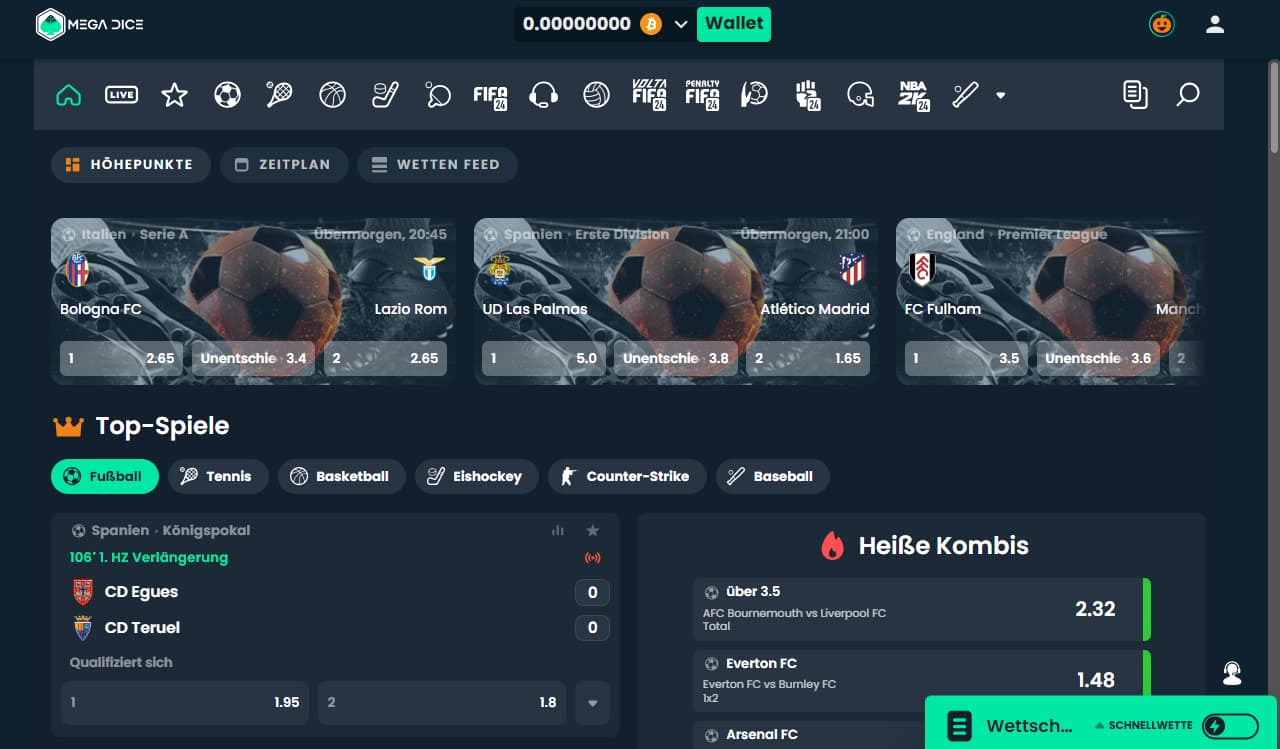This screenshot has height=749, width=1280.
Task: Open the headset esports icon
Action: point(543,95)
